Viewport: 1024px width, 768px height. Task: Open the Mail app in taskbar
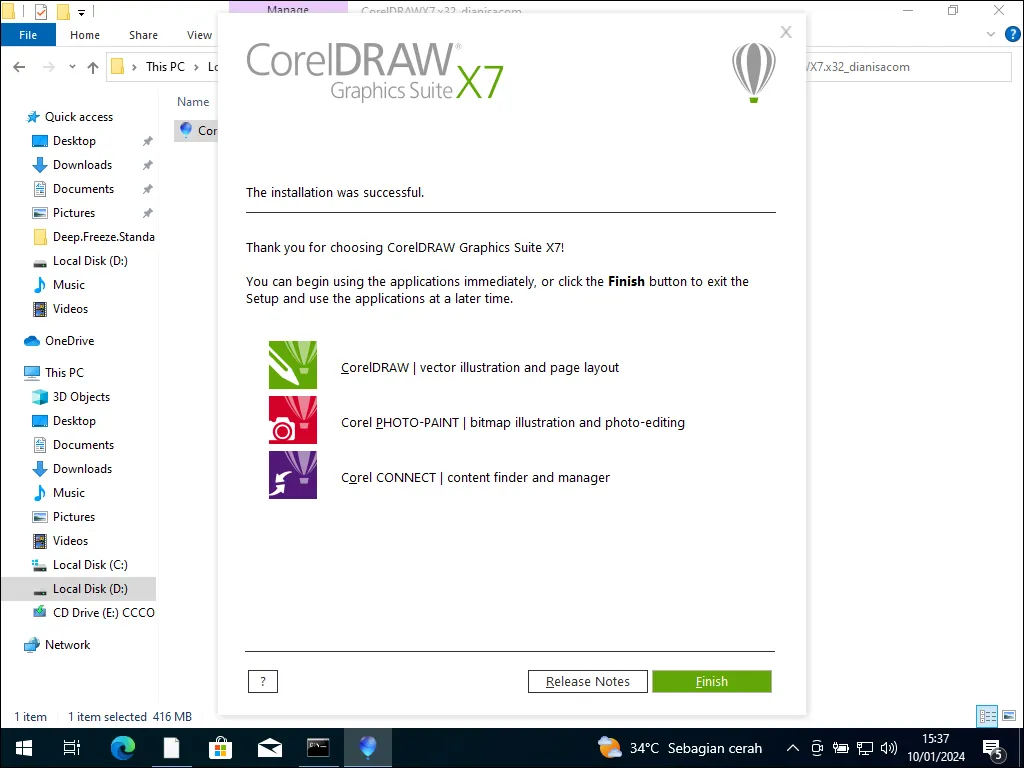coord(269,747)
